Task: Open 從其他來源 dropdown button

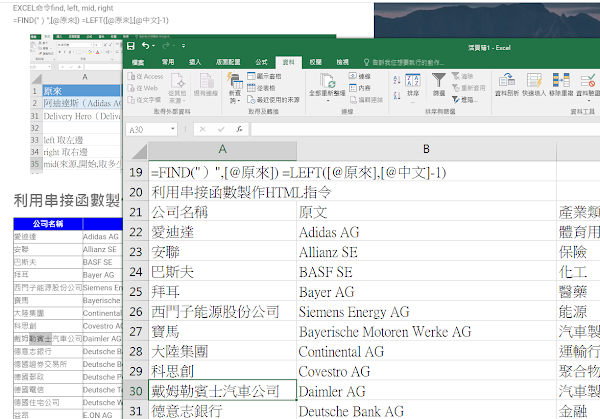Action: (x=178, y=88)
